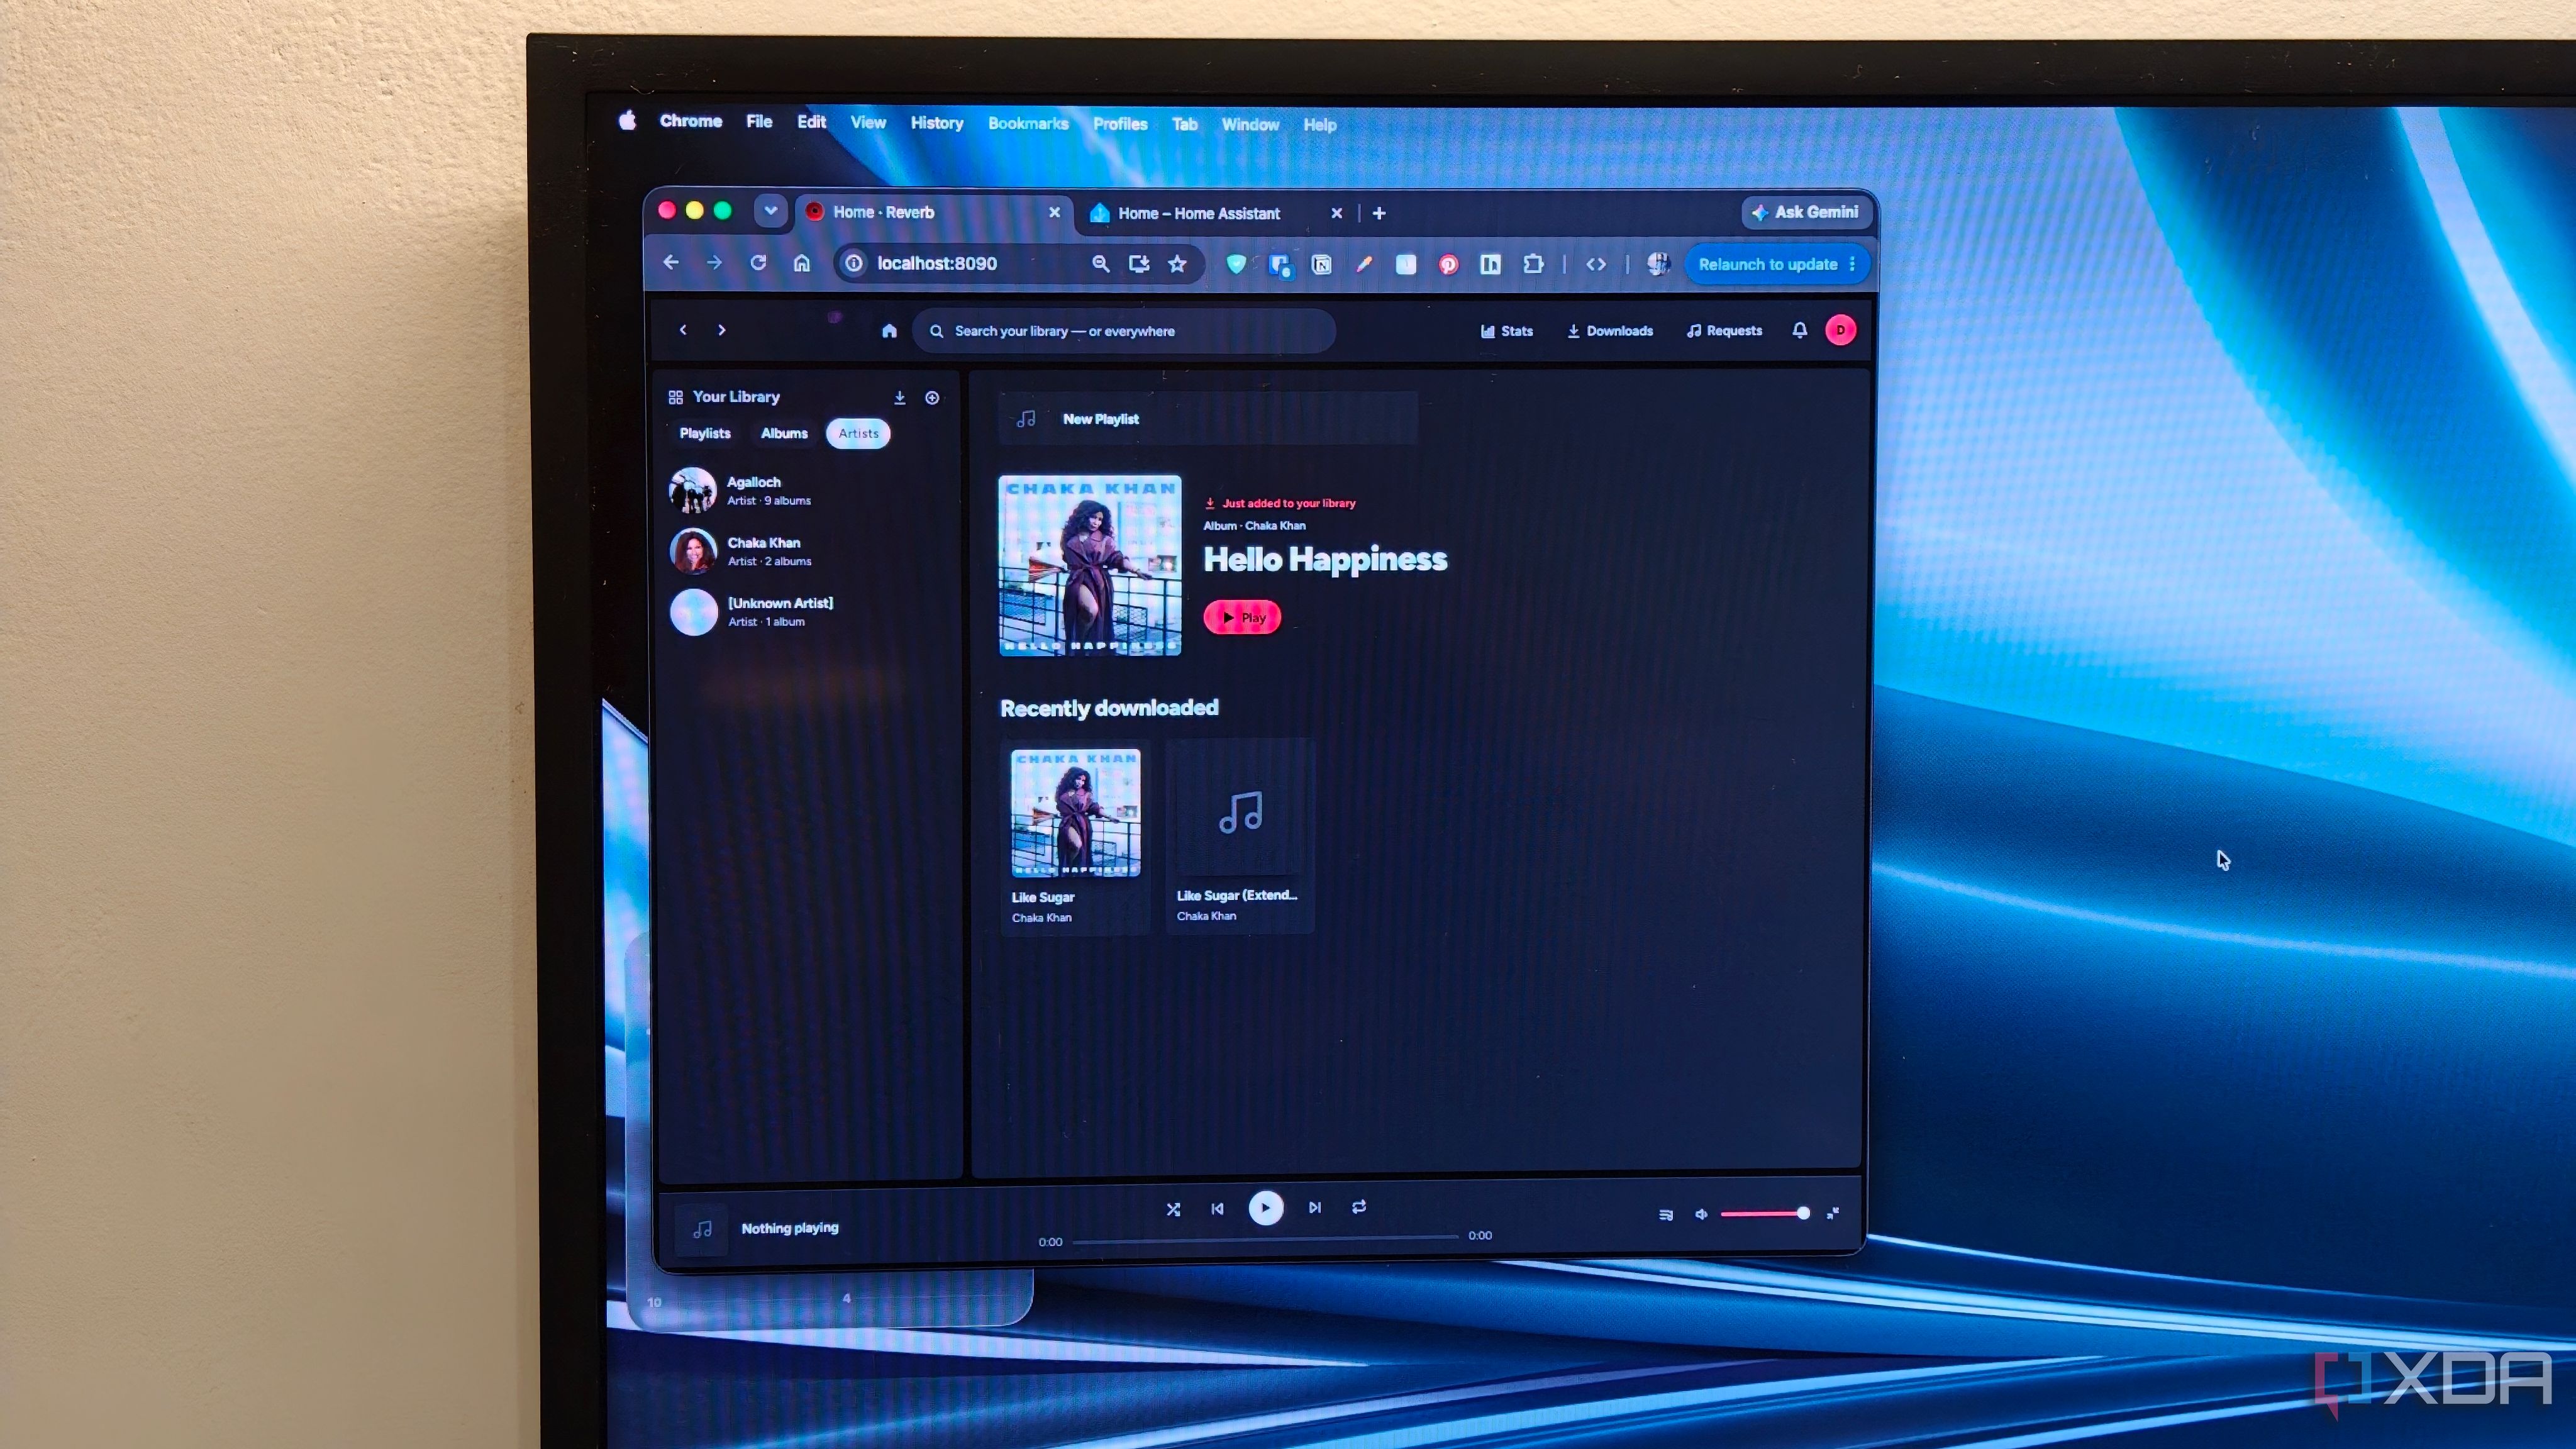
Task: Adjust the volume slider
Action: click(1764, 1213)
